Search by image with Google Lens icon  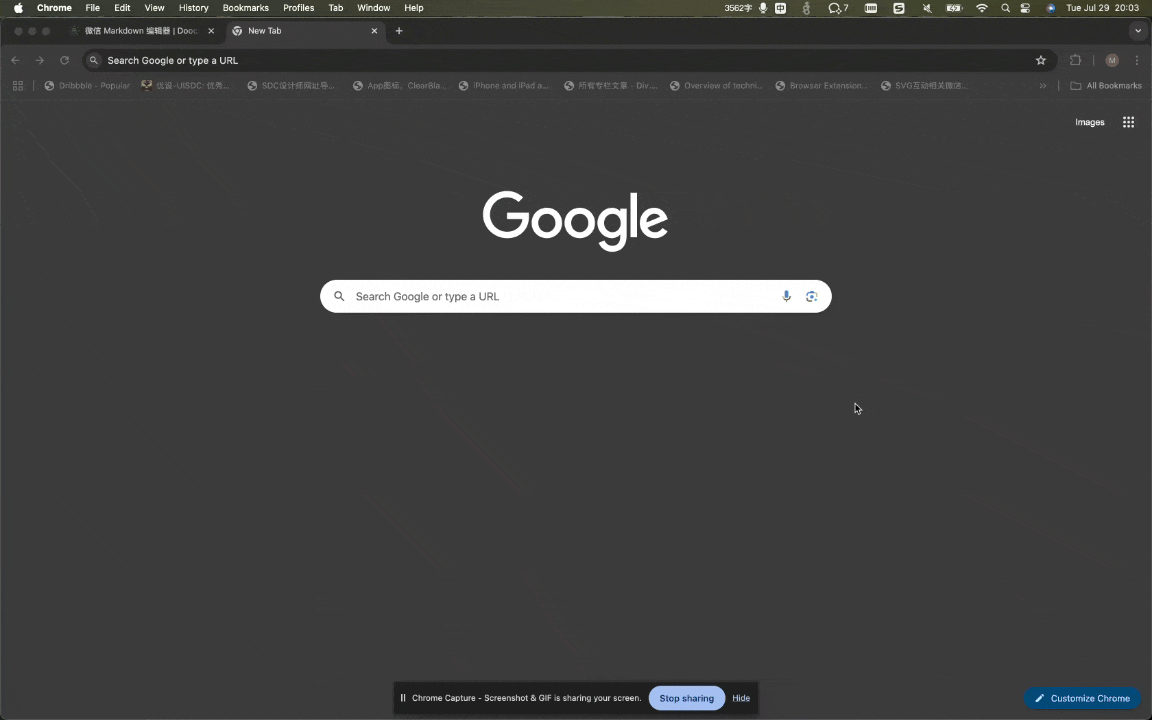(x=811, y=296)
